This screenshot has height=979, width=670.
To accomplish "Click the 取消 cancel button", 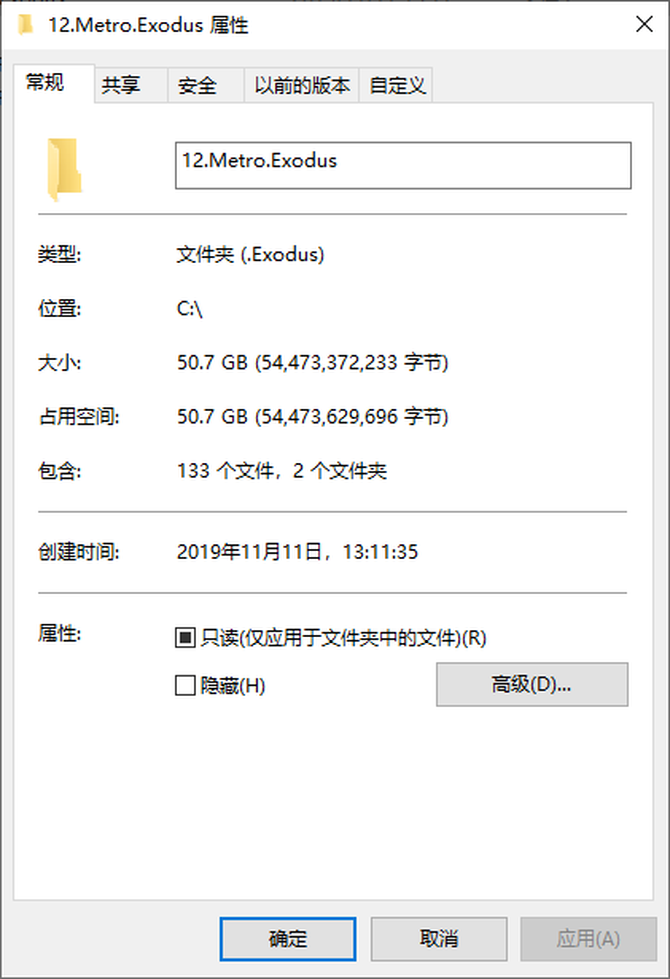I will coord(439,938).
